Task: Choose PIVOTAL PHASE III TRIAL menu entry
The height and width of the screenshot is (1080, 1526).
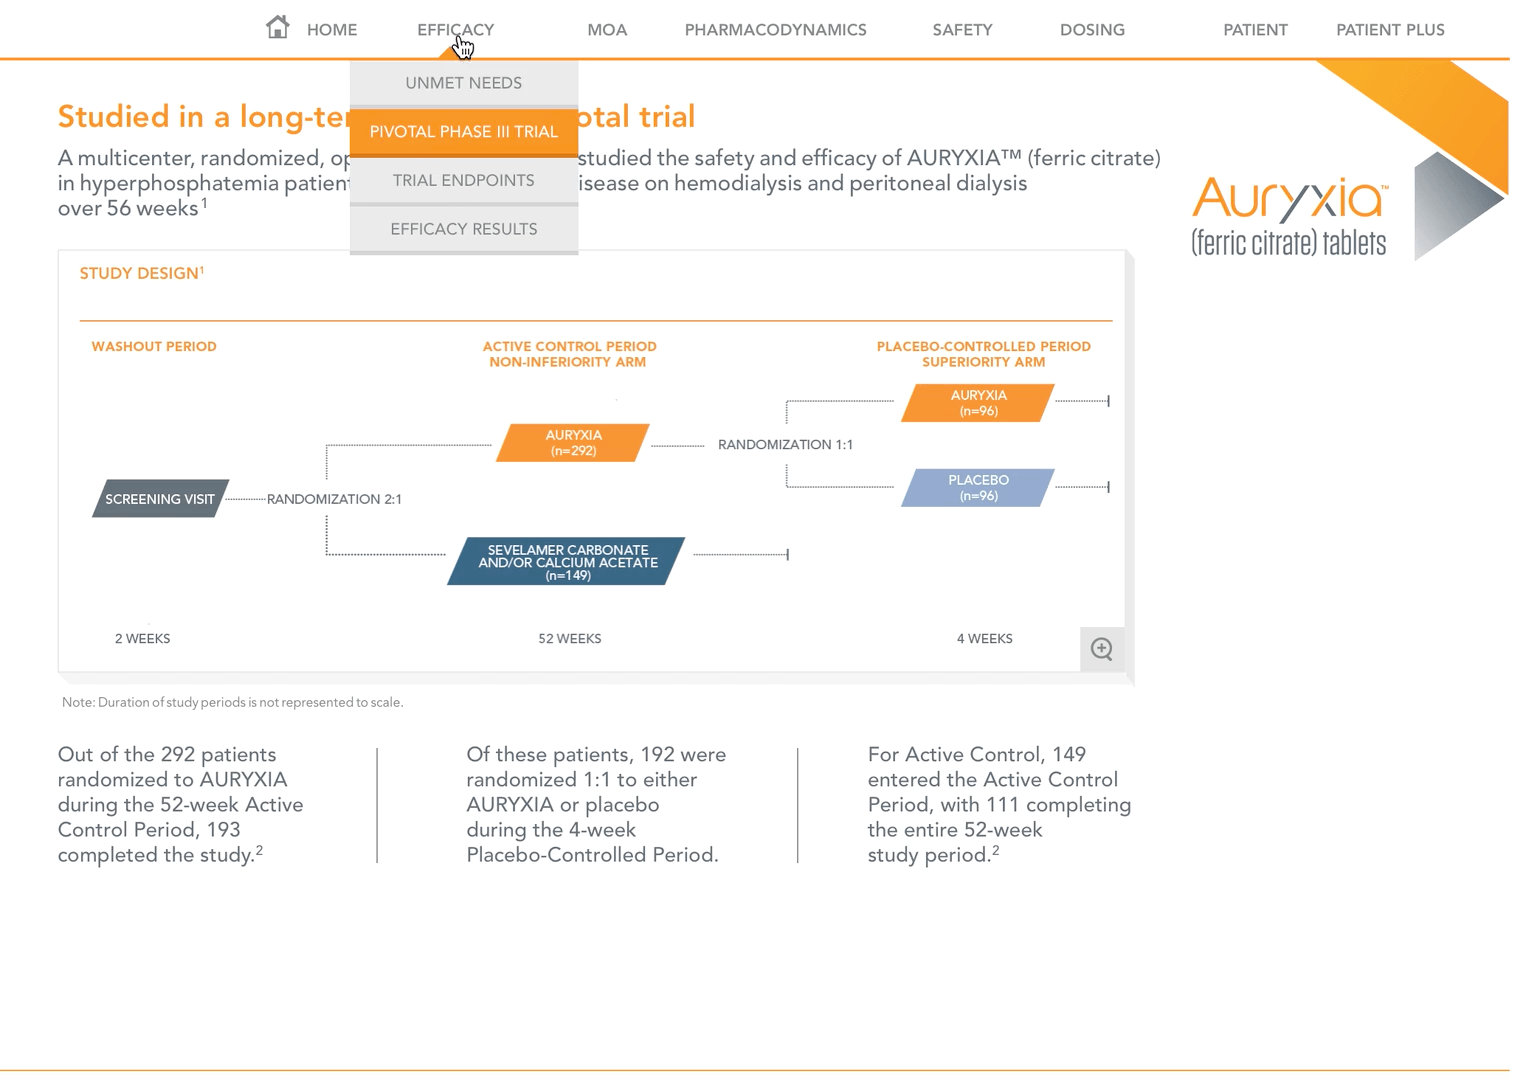Action: click(464, 132)
